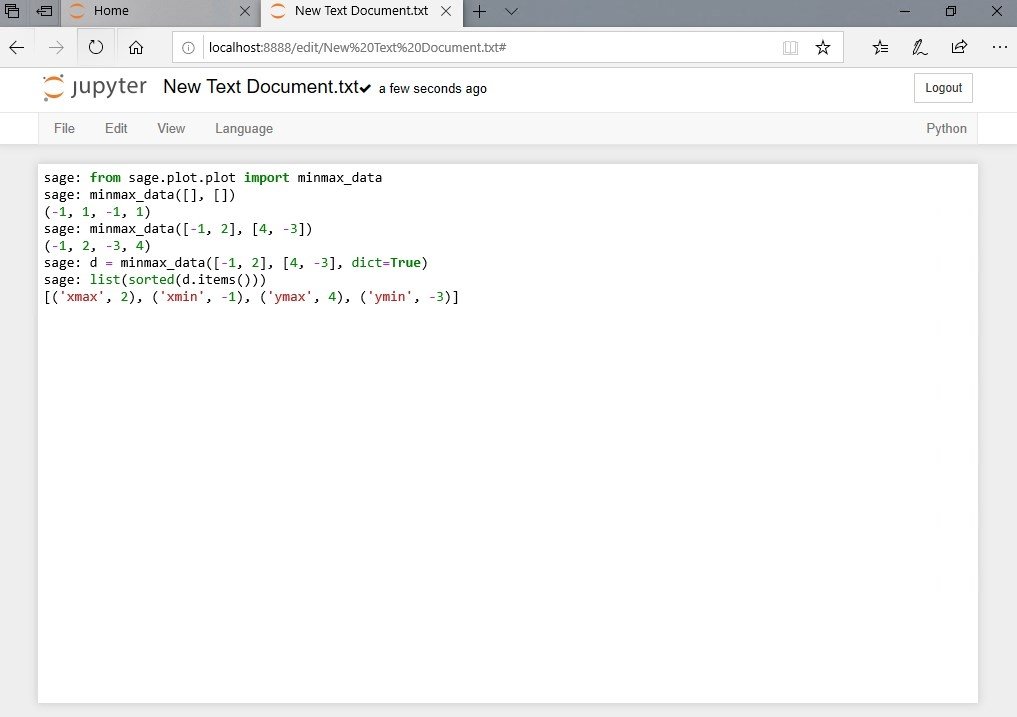Open the Language menu
This screenshot has height=717, width=1017.
244,128
